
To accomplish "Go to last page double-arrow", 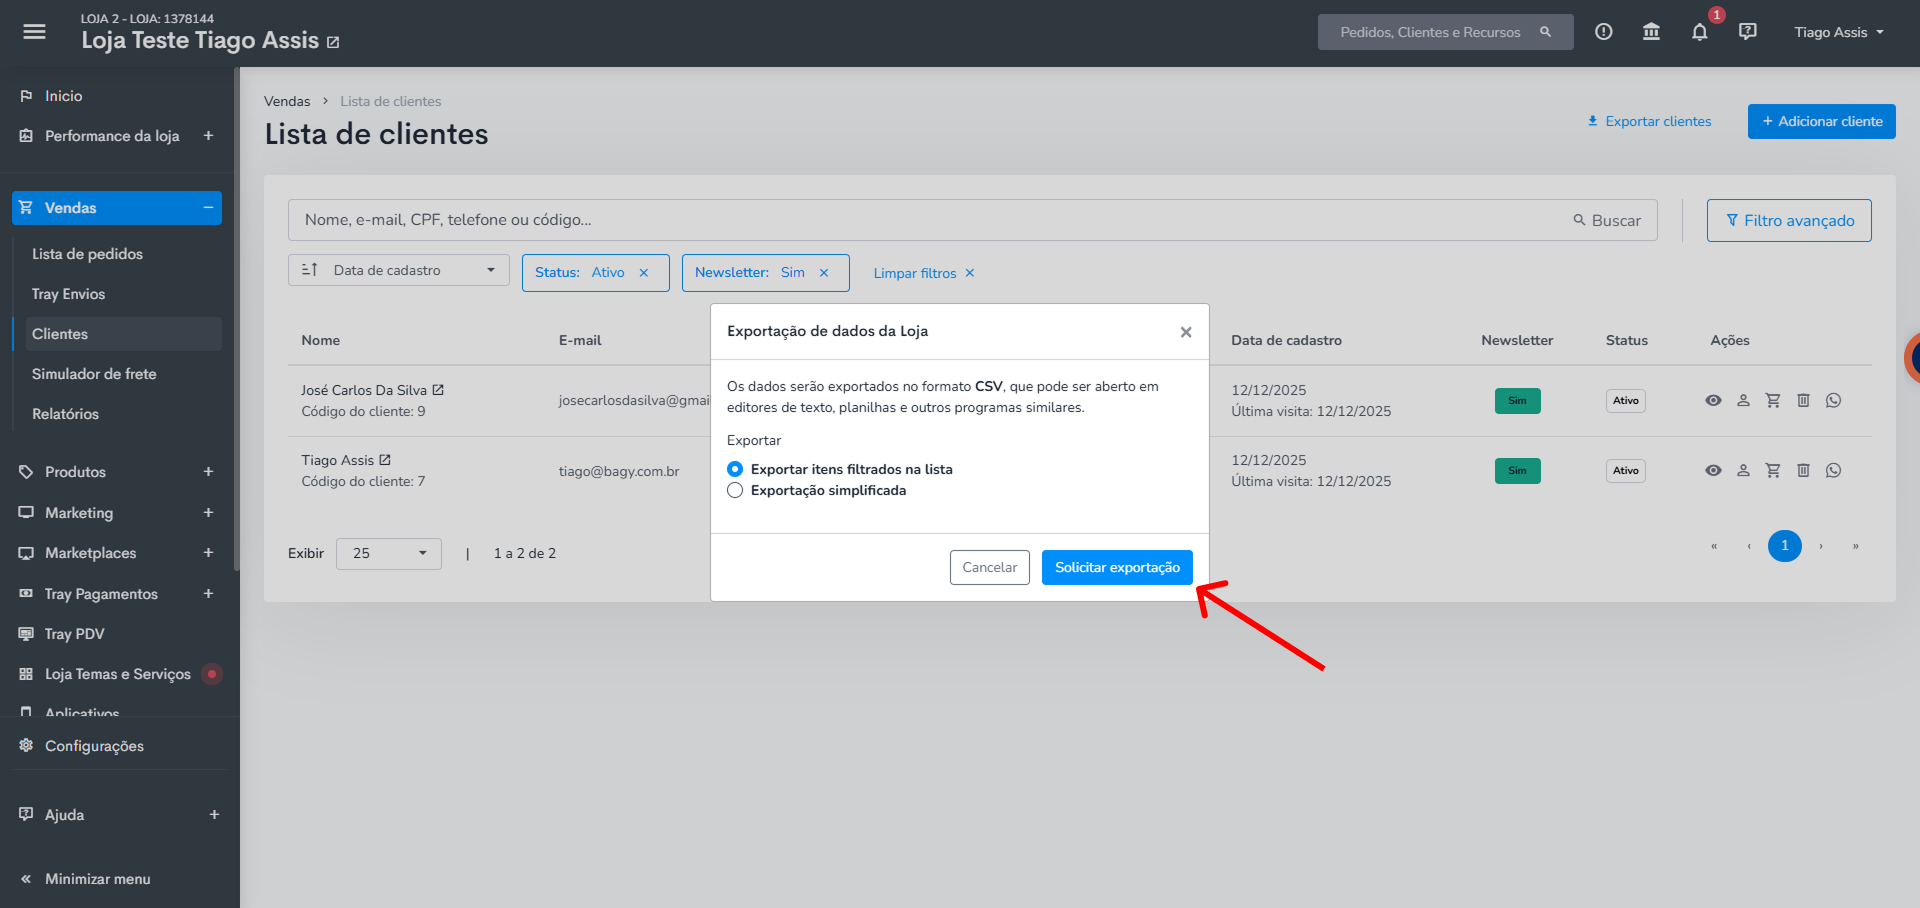I will tap(1855, 546).
